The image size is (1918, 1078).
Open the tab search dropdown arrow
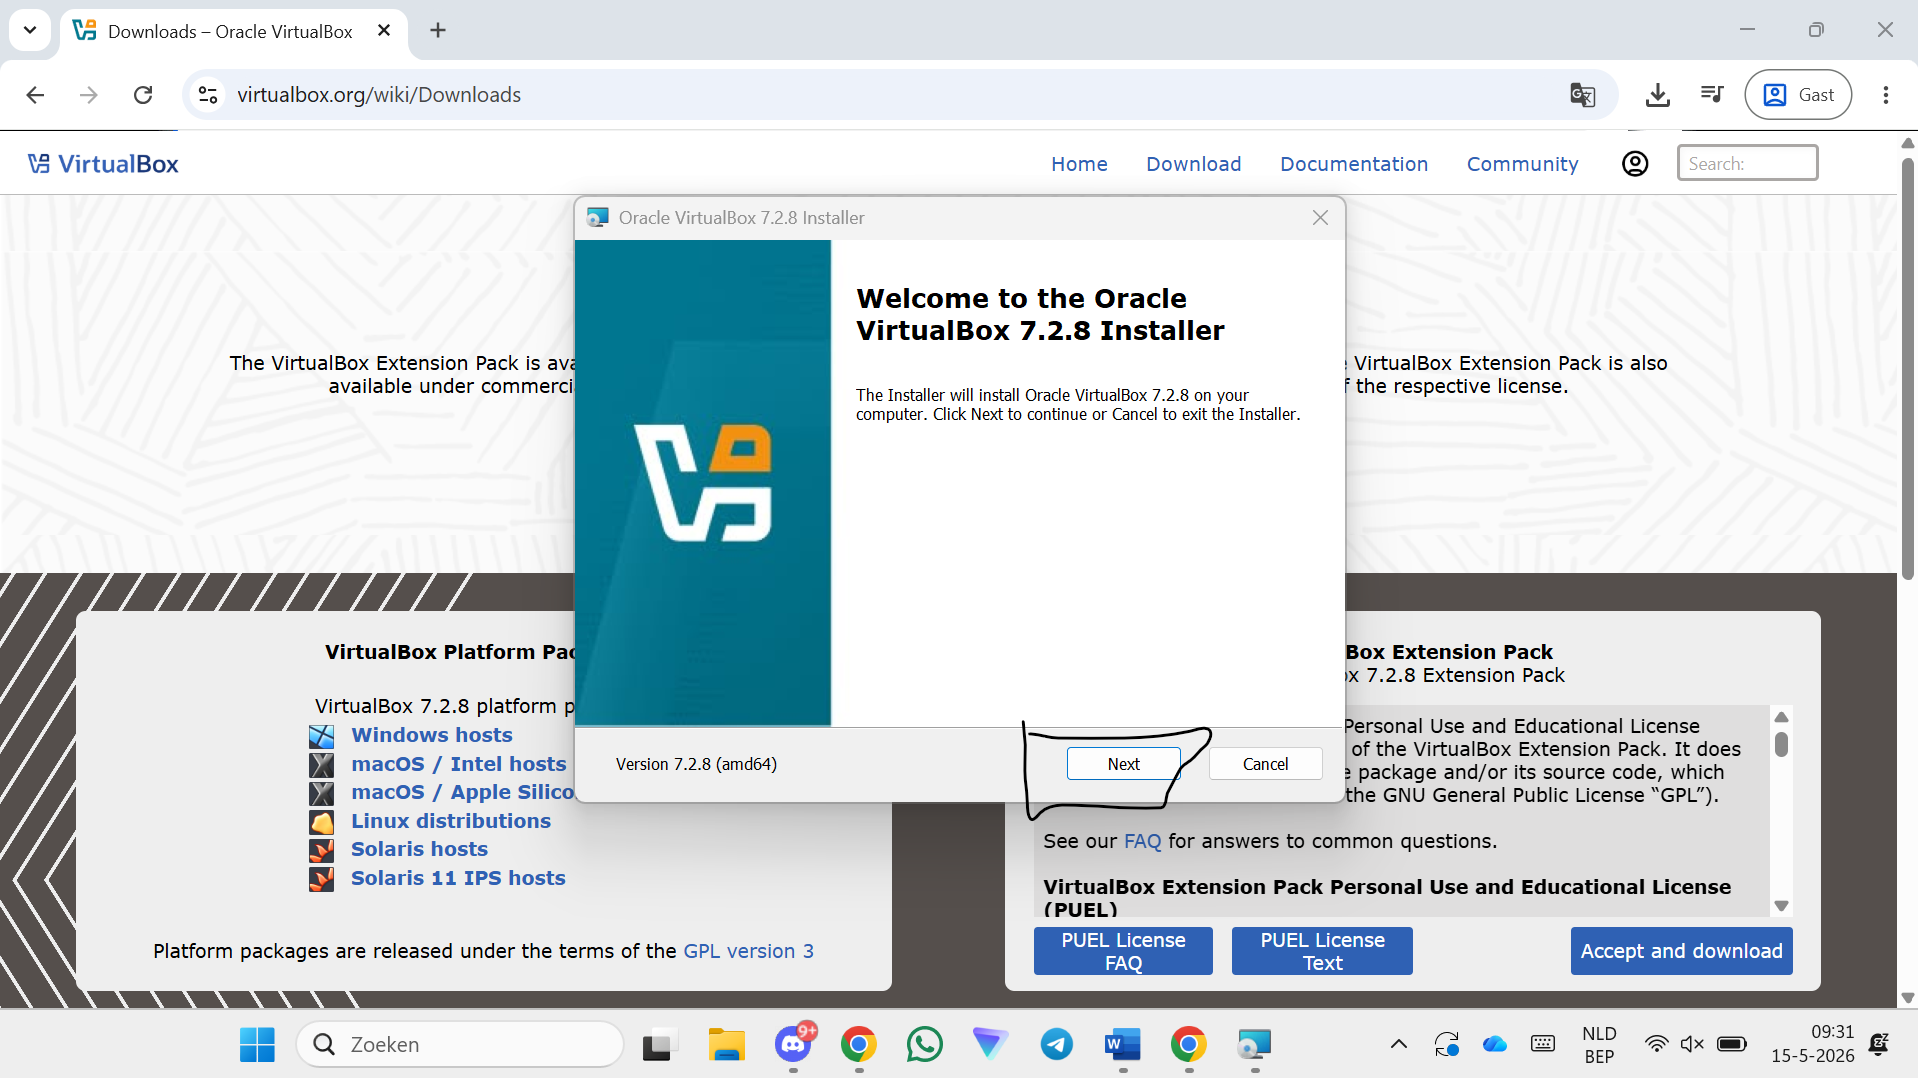coord(30,30)
